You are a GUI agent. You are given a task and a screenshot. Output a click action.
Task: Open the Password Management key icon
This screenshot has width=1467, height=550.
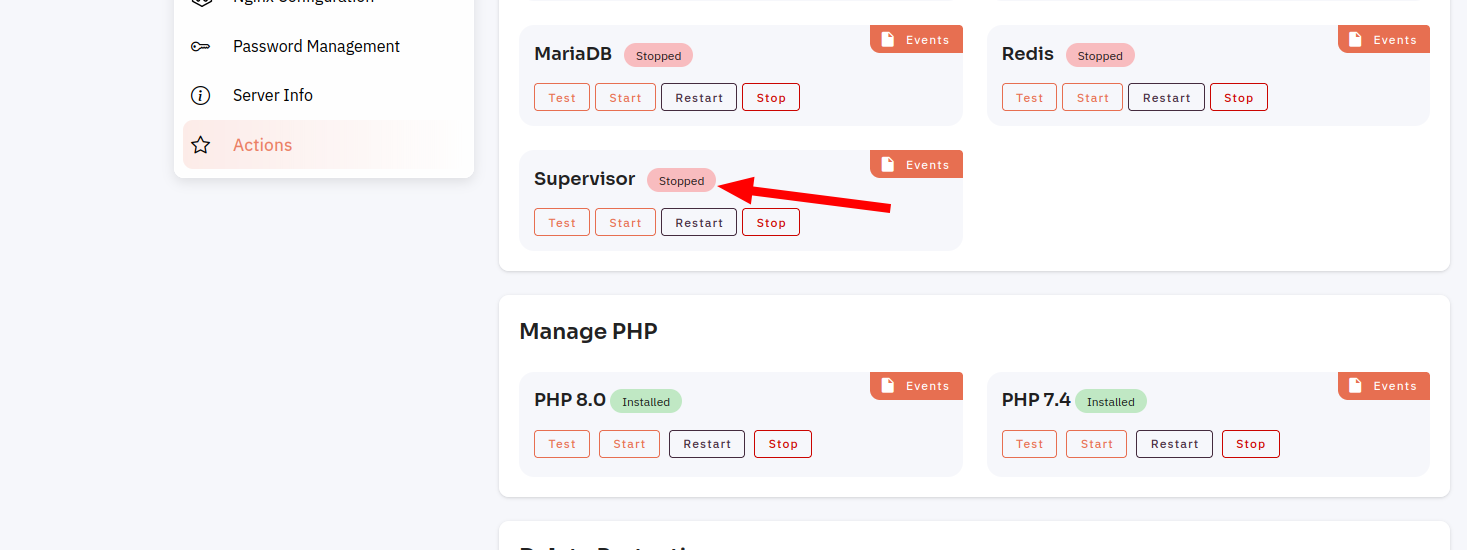tap(200, 47)
